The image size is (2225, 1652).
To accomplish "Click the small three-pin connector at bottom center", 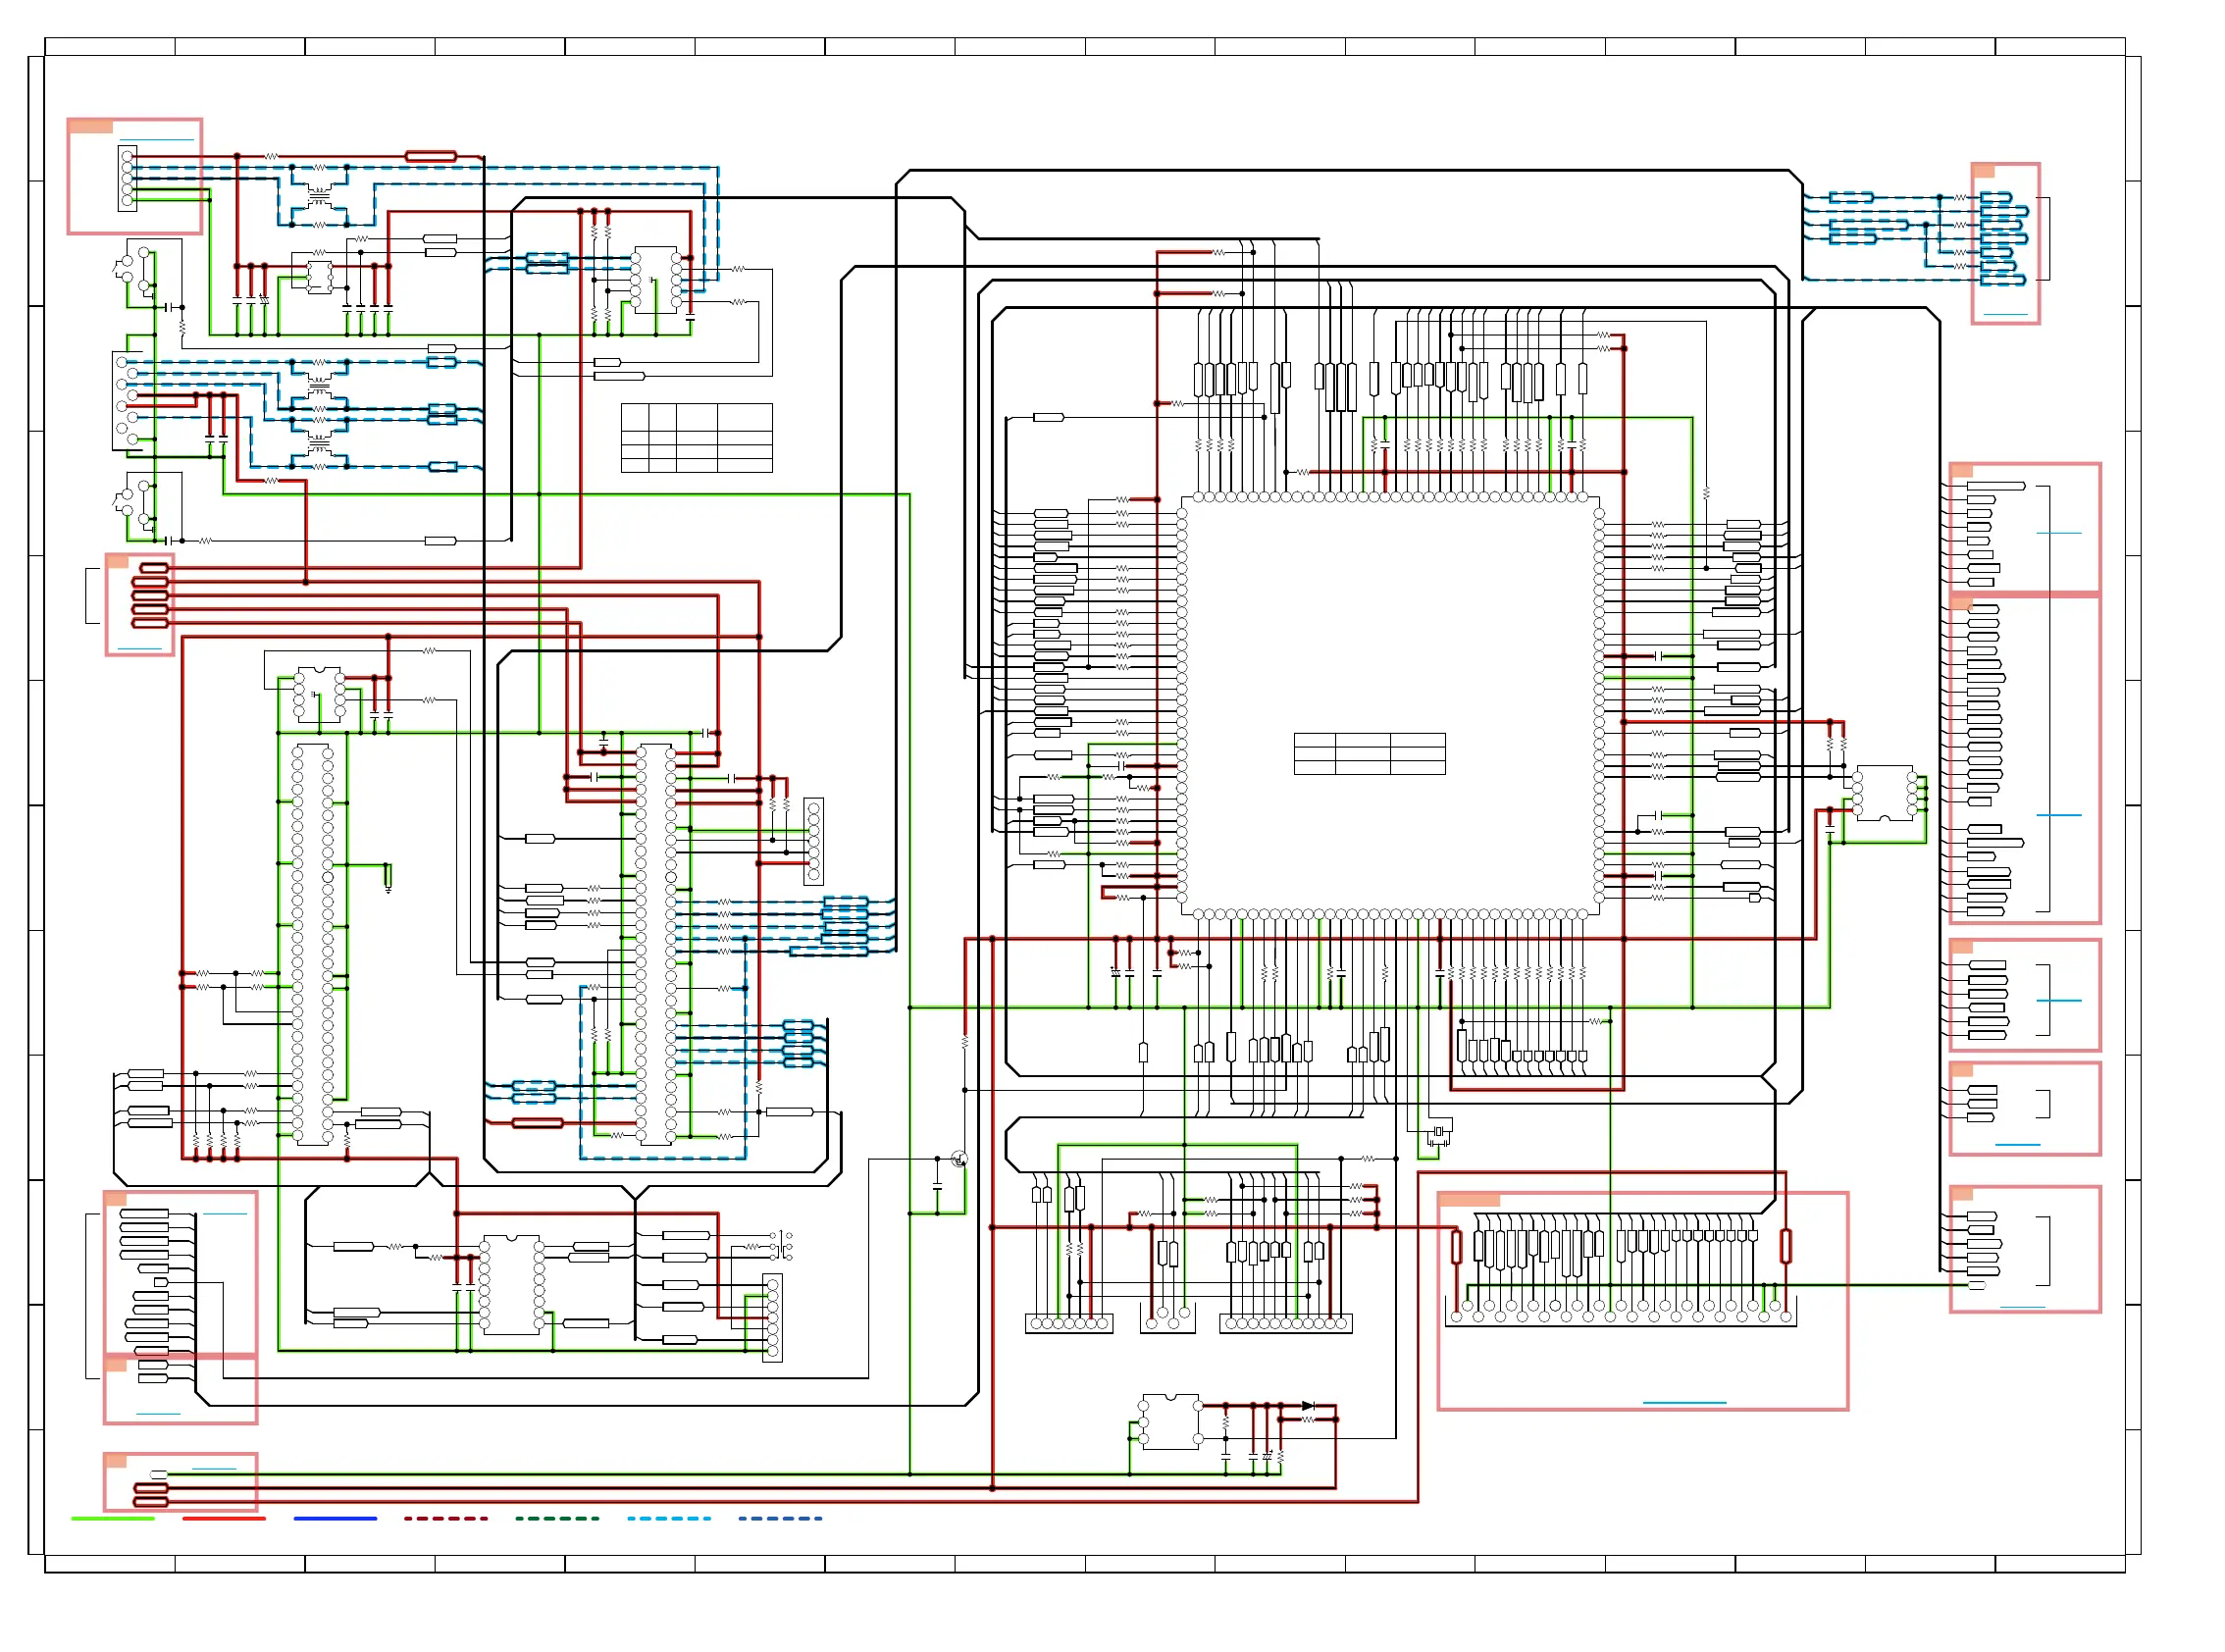I will click(x=1168, y=1318).
